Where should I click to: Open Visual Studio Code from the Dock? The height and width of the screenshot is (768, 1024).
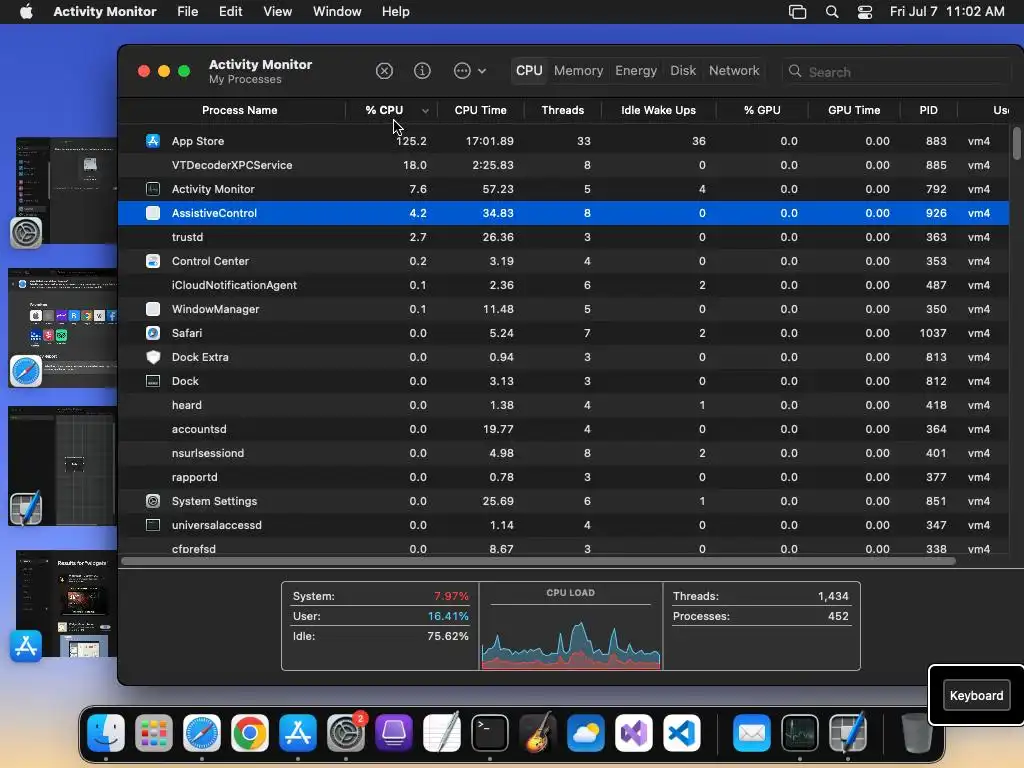point(682,733)
